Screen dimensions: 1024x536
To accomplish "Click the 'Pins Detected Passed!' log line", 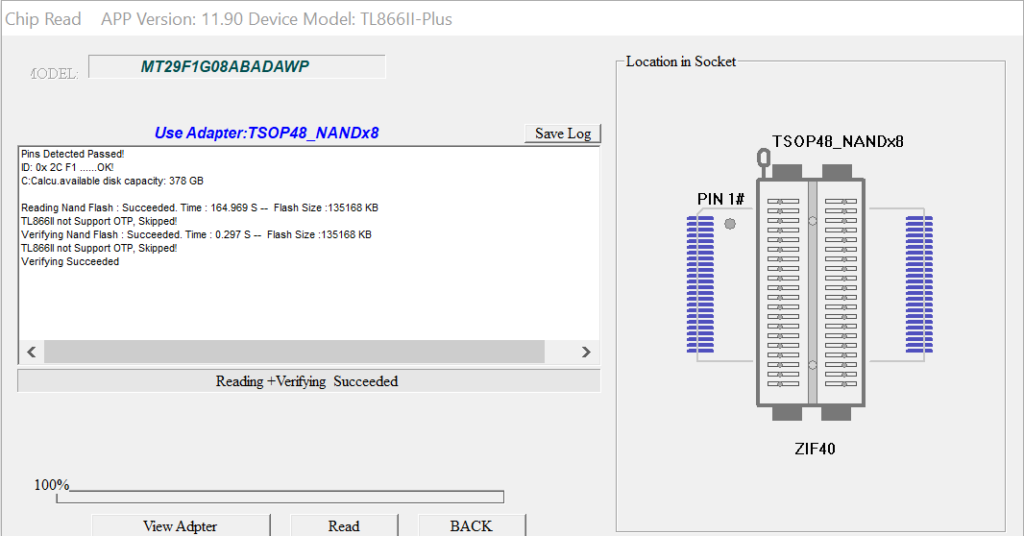I will click(x=72, y=154).
